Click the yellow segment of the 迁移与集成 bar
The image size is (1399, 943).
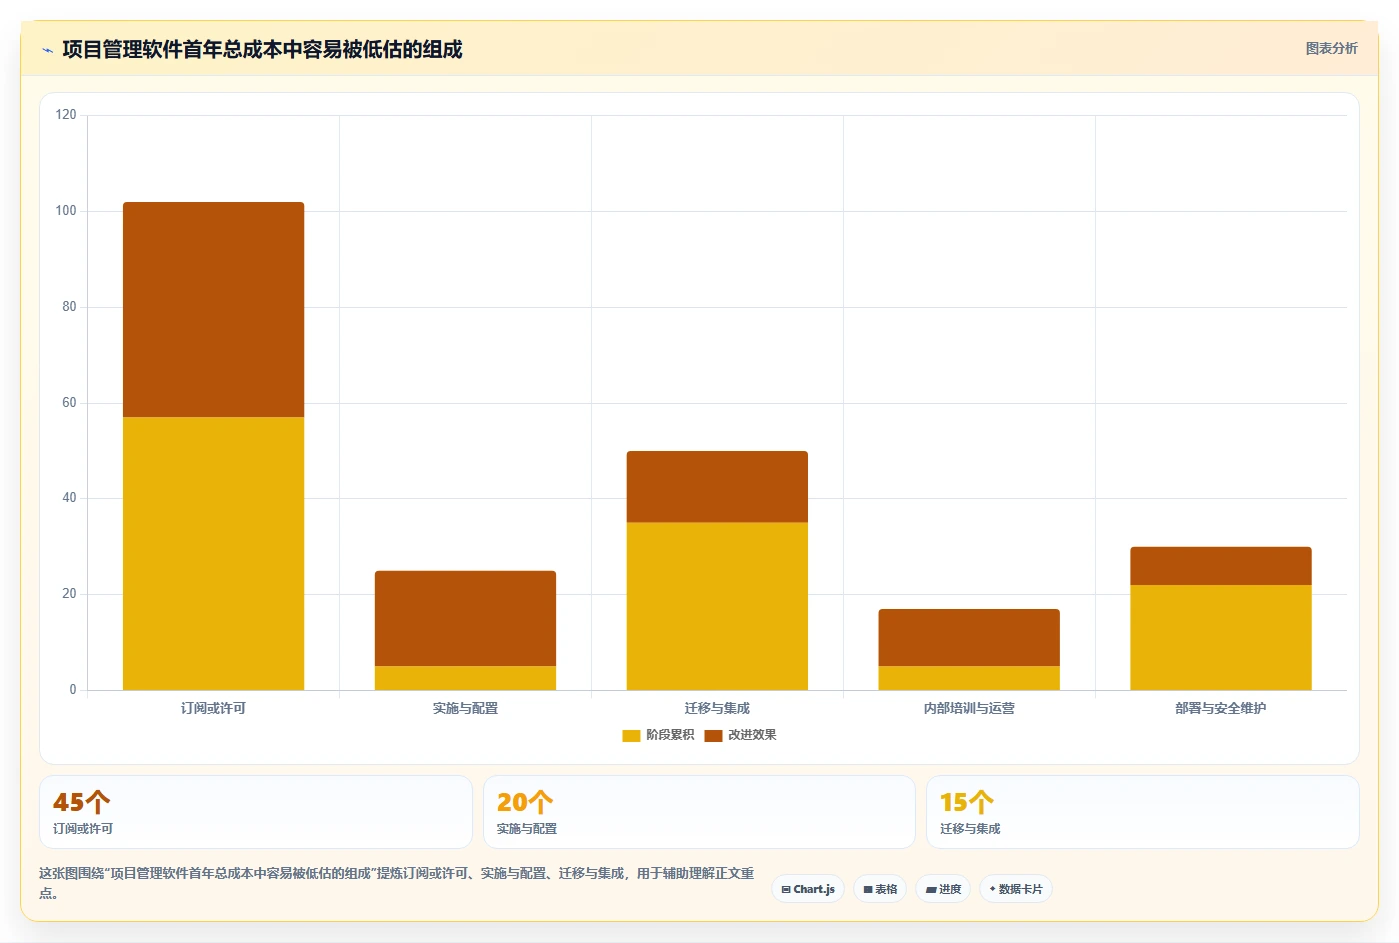(x=717, y=606)
